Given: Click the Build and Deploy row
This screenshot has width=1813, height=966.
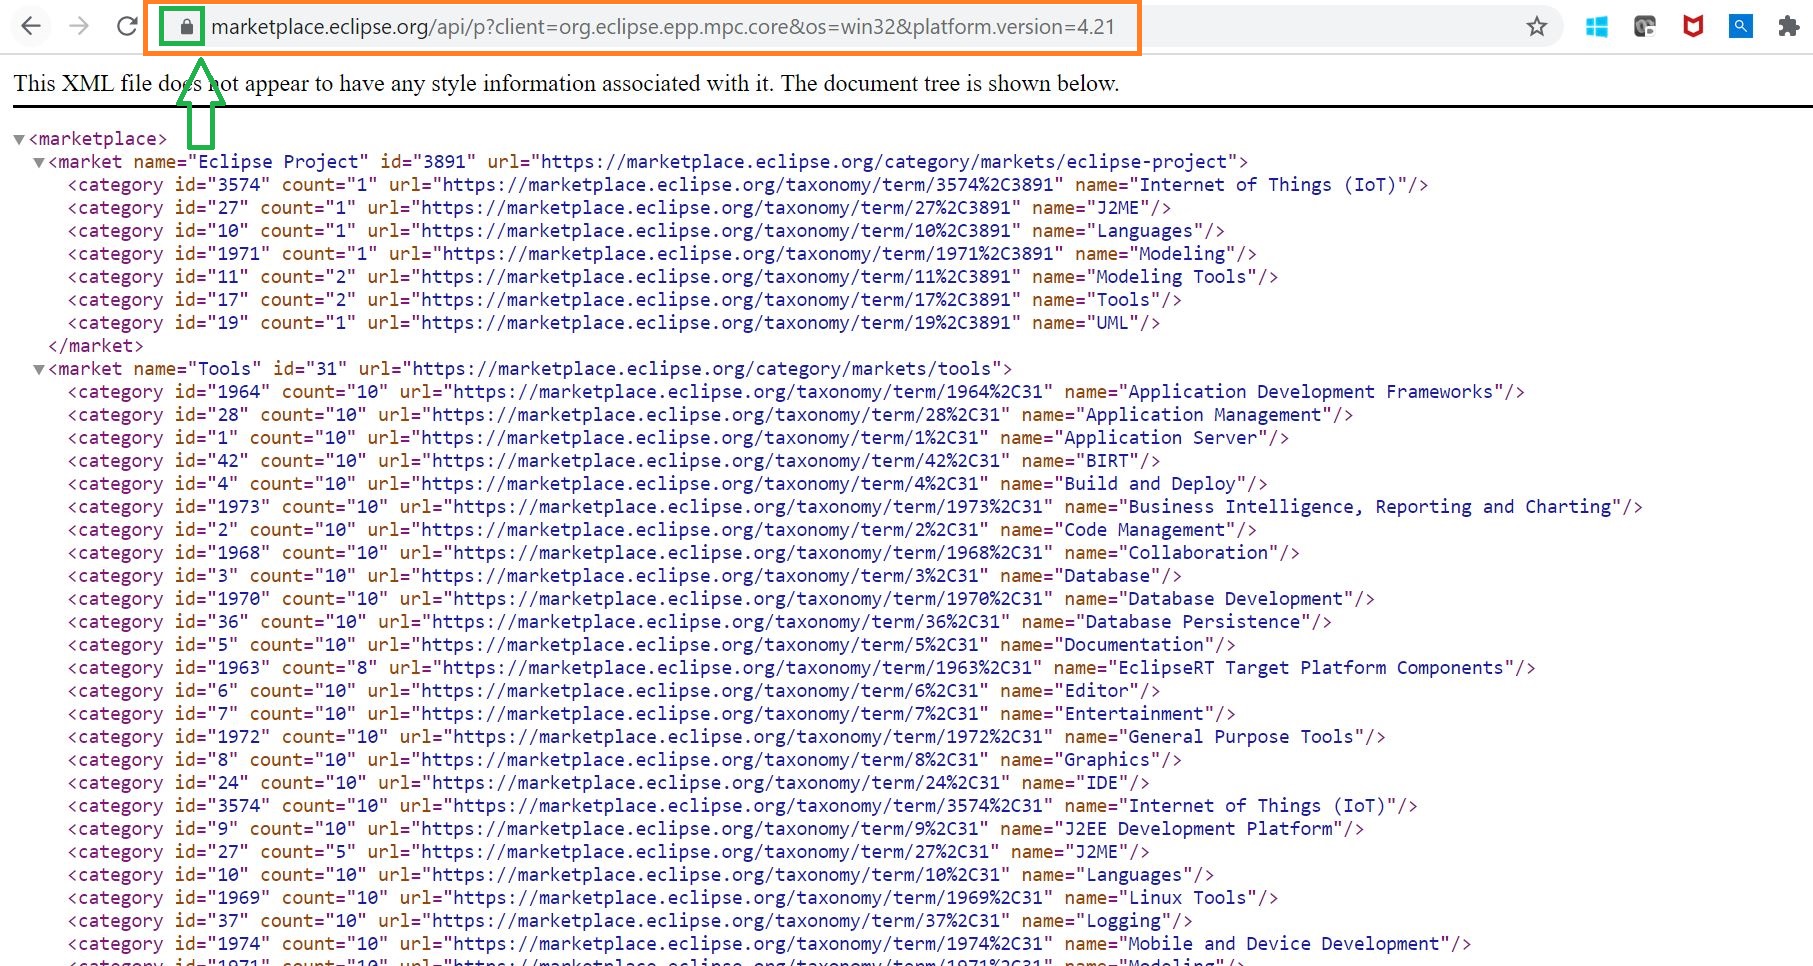Looking at the screenshot, I should (668, 484).
